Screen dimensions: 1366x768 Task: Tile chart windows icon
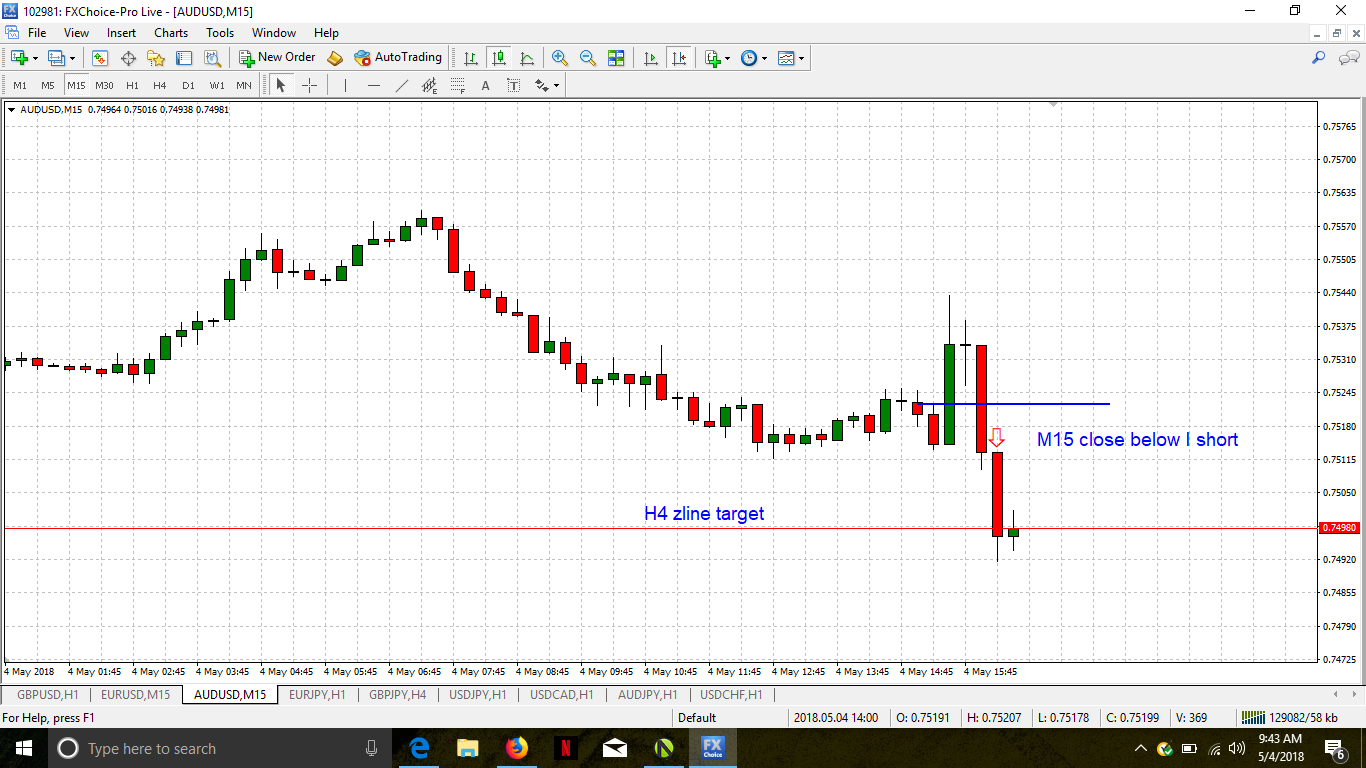pos(616,58)
